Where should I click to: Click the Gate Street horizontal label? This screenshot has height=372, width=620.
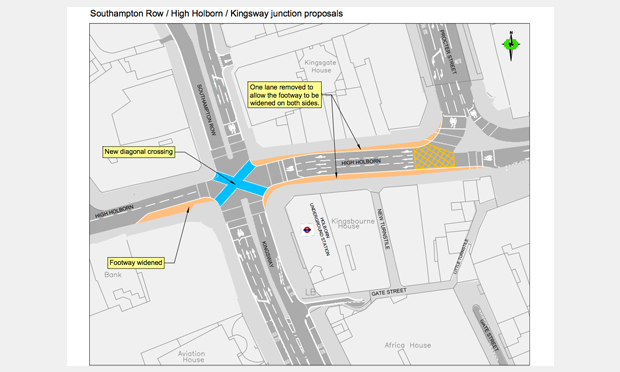(388, 292)
